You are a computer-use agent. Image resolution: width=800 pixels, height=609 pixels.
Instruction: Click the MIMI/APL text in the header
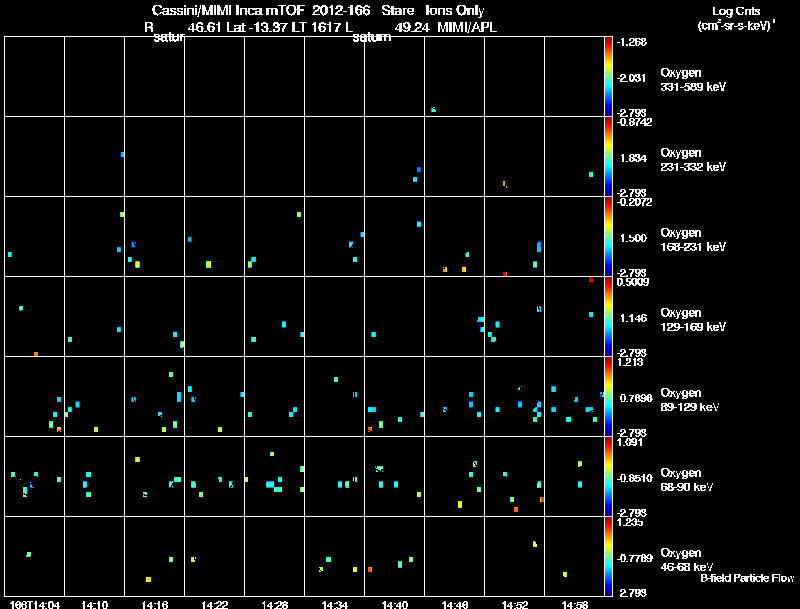tap(467, 28)
